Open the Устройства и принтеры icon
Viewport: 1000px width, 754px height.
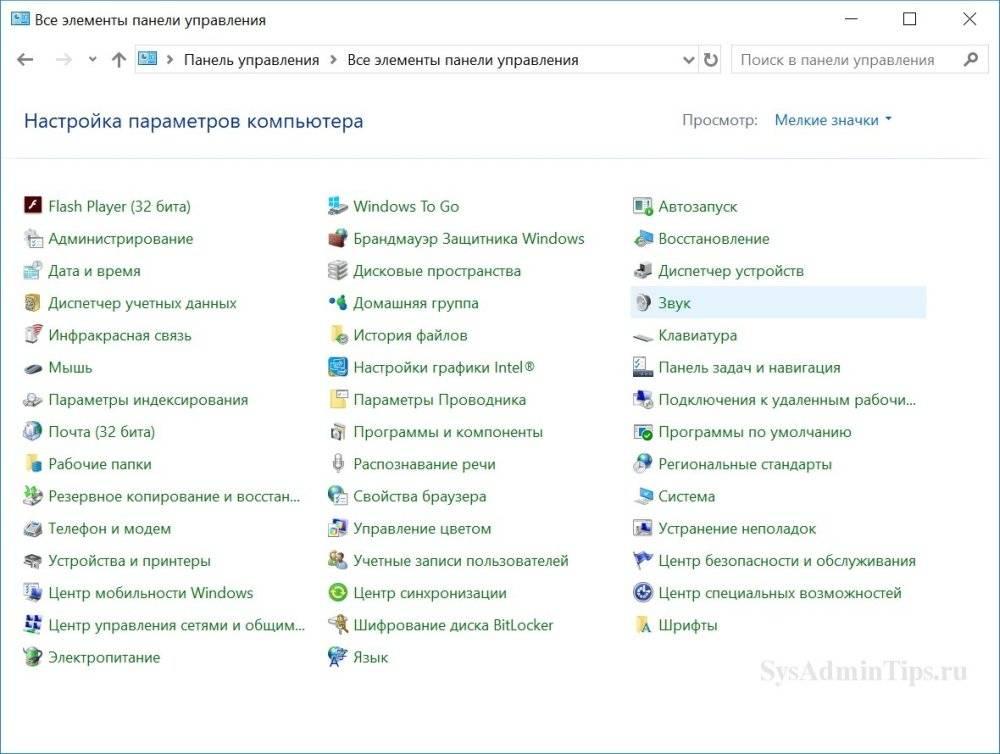(x=33, y=561)
